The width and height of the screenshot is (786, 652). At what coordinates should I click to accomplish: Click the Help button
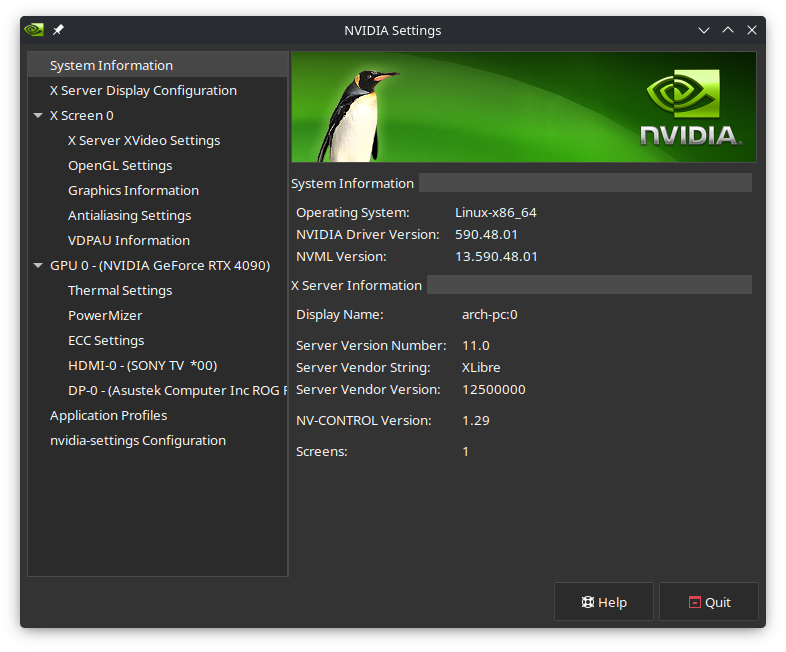tap(604, 602)
